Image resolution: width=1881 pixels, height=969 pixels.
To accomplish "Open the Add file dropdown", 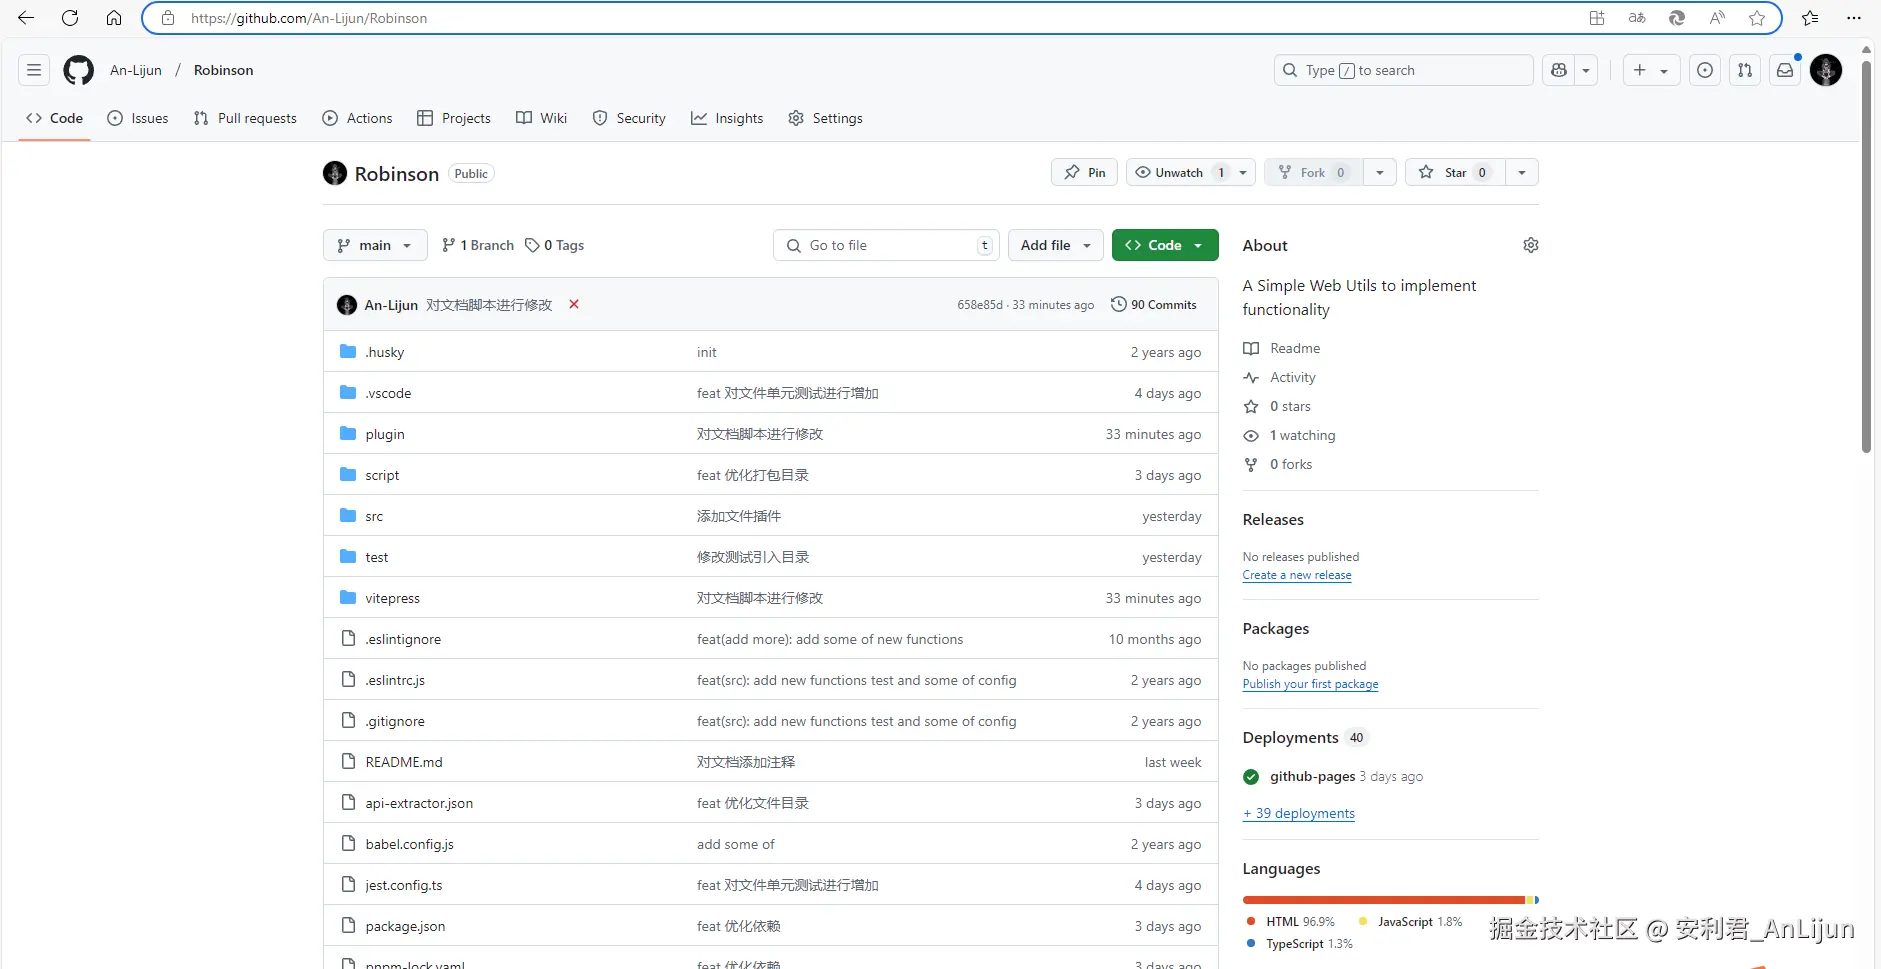I will (x=1056, y=245).
